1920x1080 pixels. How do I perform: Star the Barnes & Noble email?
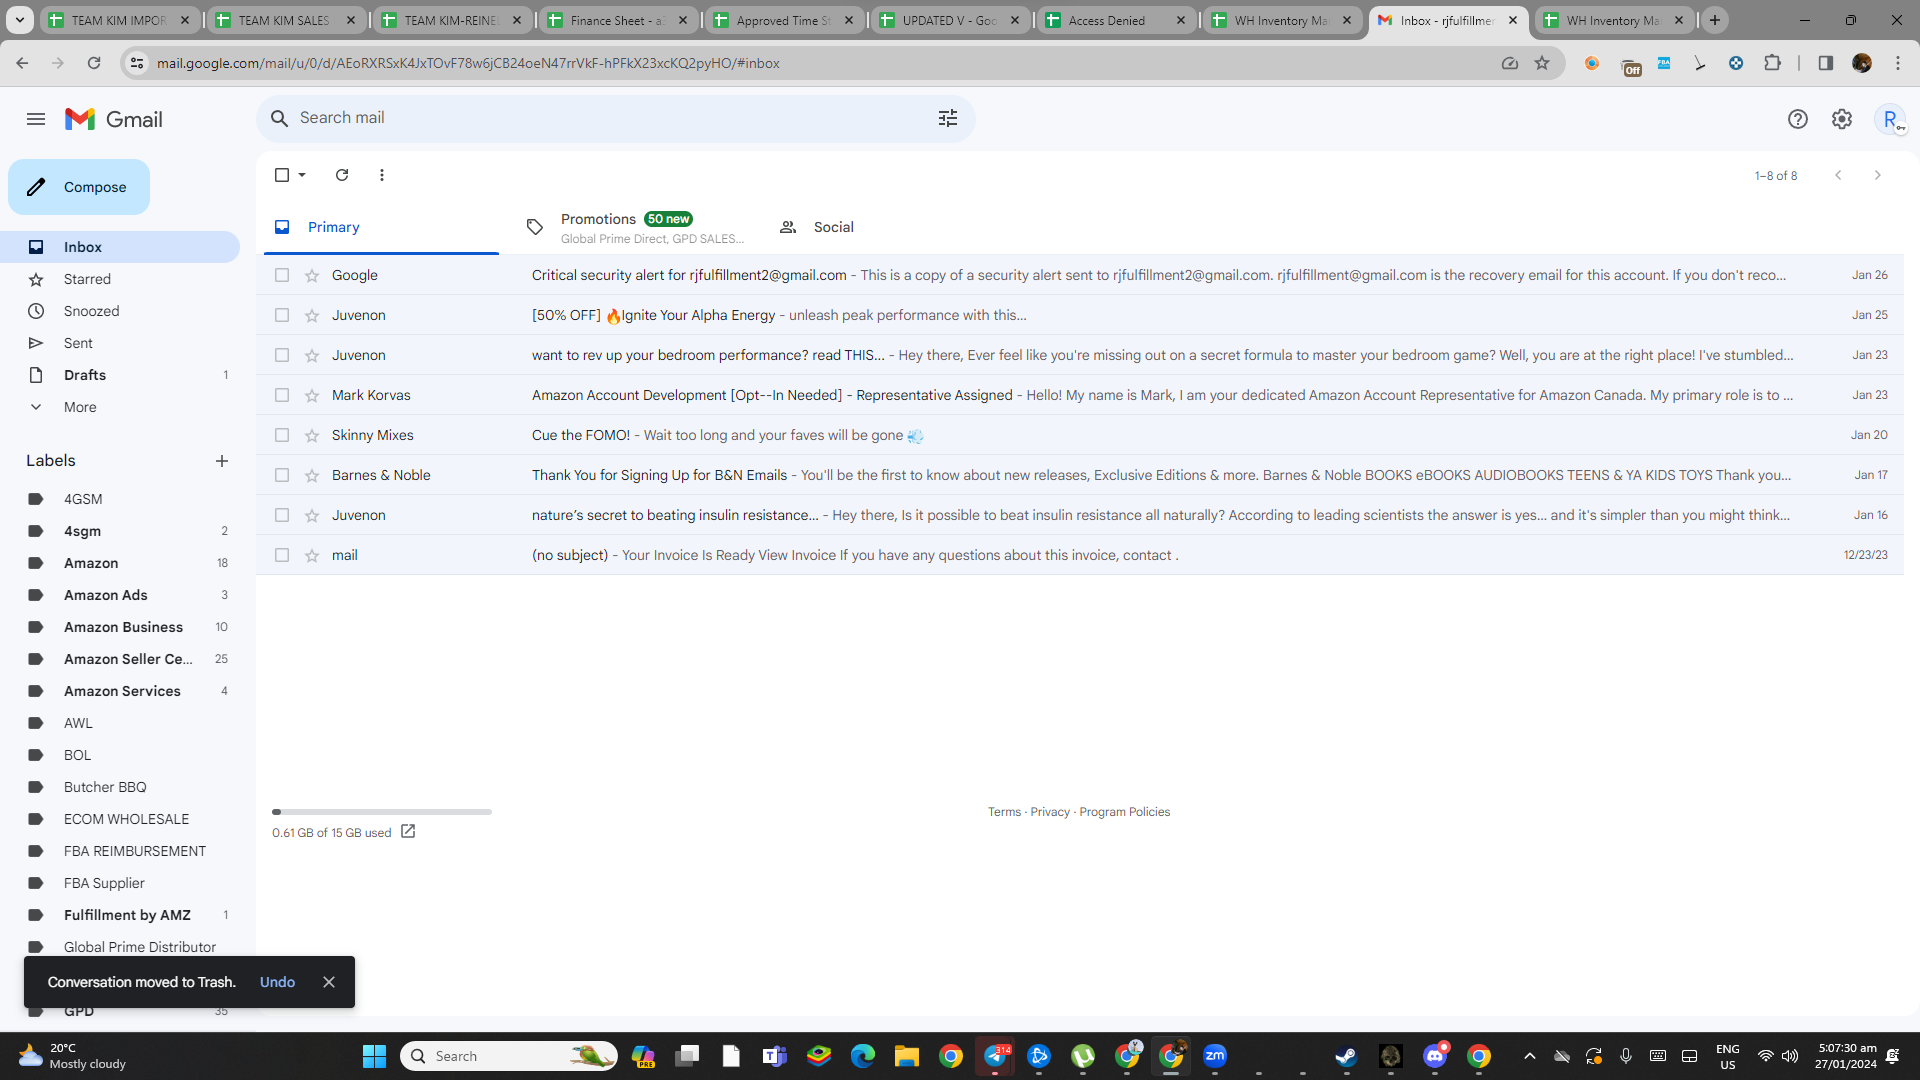point(312,475)
